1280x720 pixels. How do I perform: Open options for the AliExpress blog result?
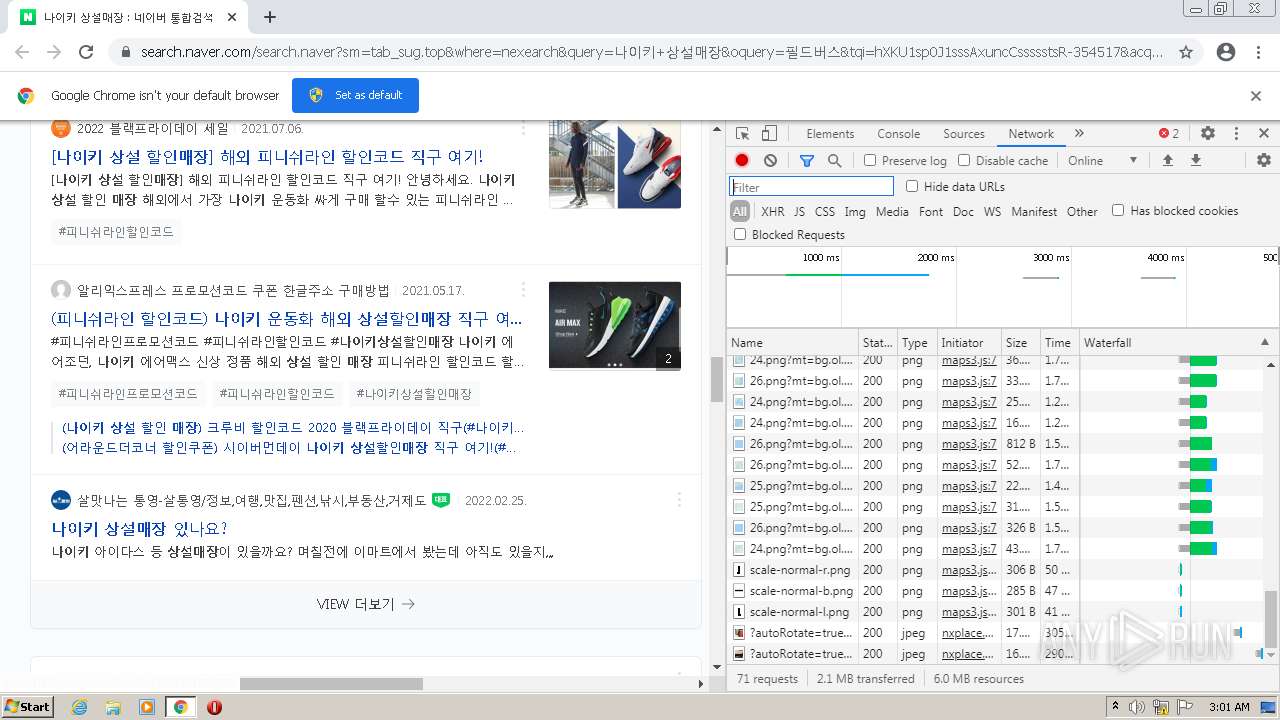523,290
